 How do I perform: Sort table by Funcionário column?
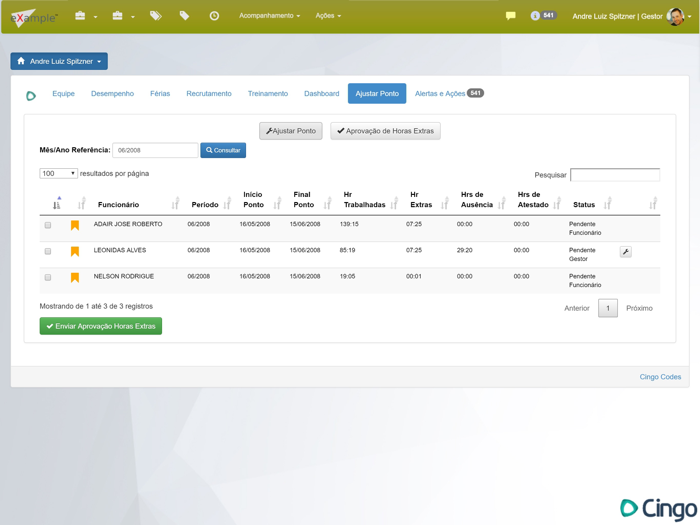(x=175, y=203)
